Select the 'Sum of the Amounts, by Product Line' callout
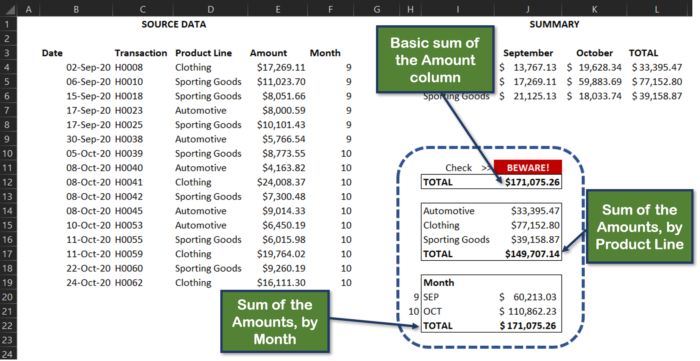The image size is (700, 361). [639, 227]
